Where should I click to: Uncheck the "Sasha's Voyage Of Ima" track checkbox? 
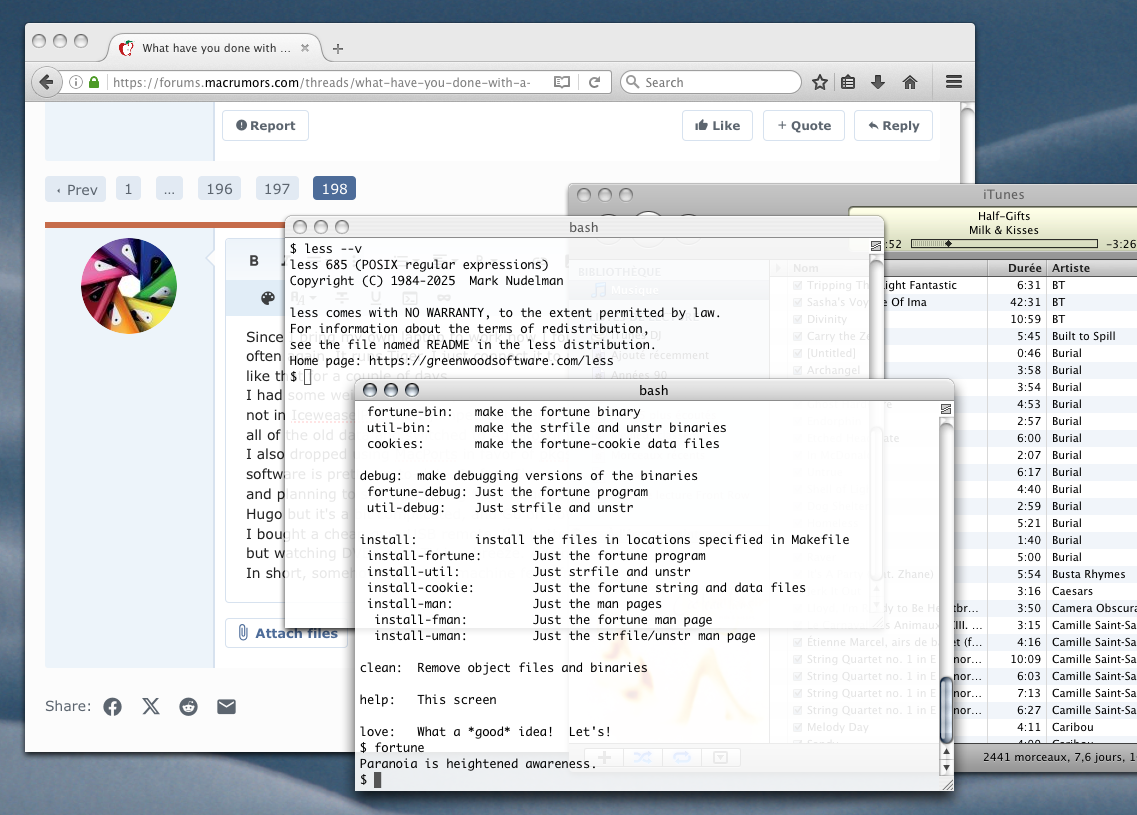pos(798,302)
